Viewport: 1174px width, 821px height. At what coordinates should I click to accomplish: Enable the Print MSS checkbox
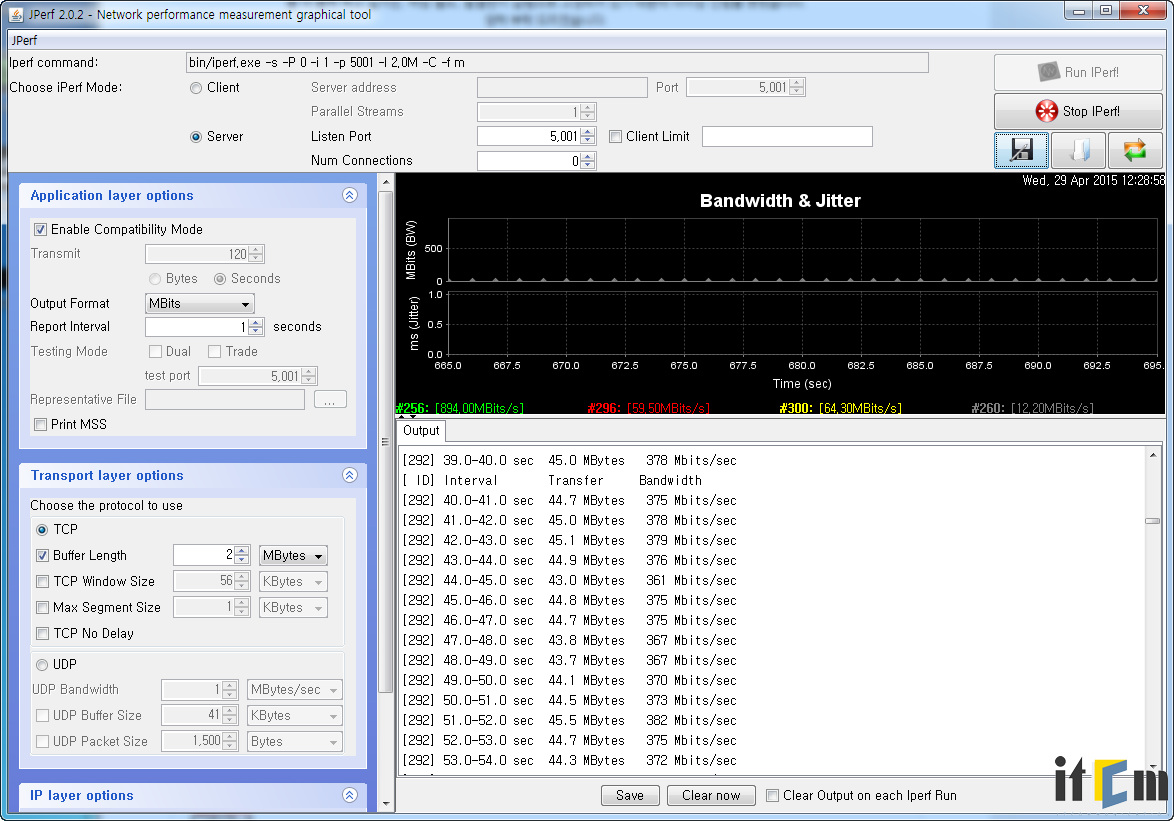click(x=40, y=424)
